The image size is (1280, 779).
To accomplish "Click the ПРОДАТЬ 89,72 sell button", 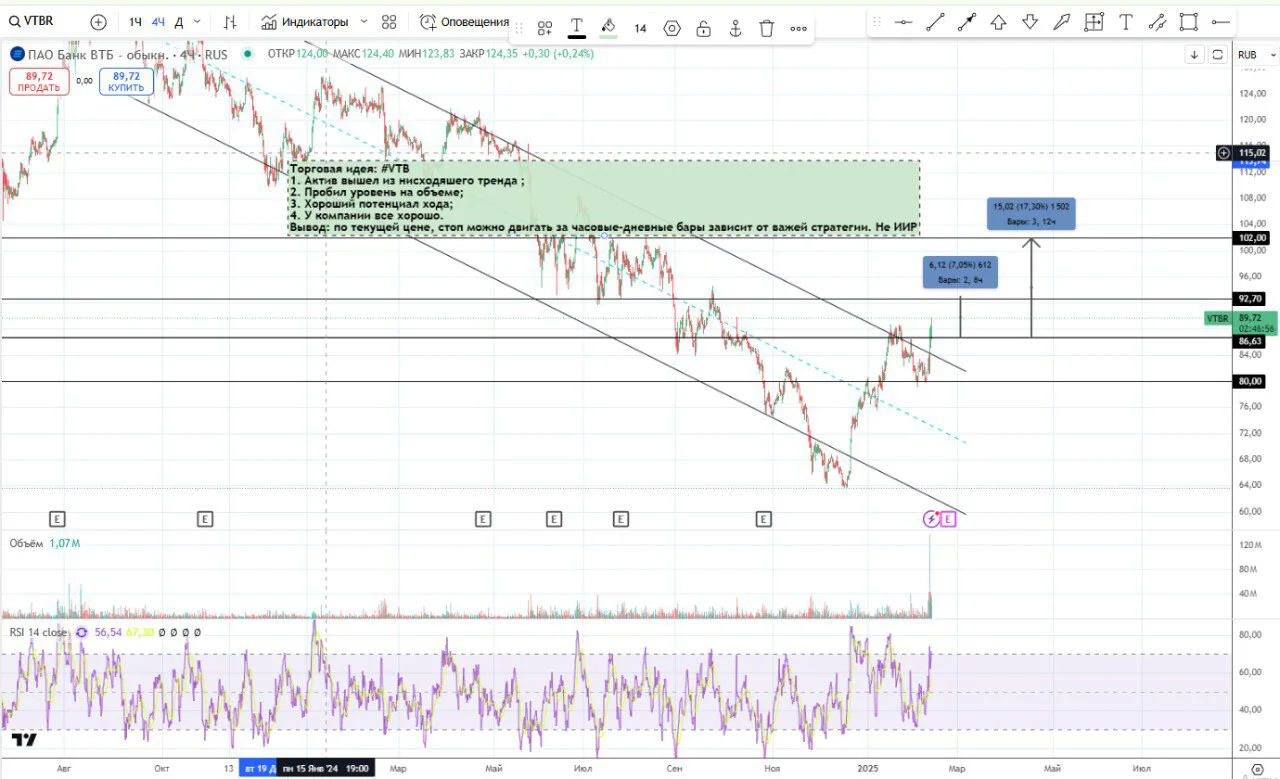I will point(39,81).
